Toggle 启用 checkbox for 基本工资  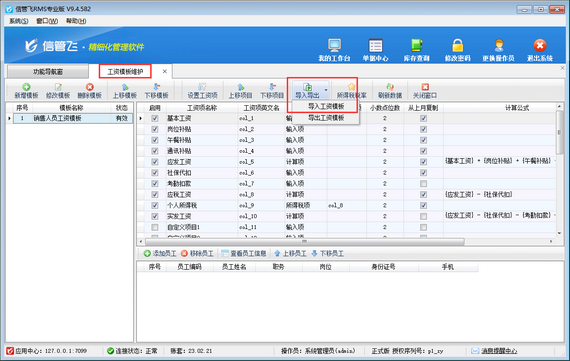pyautogui.click(x=155, y=118)
